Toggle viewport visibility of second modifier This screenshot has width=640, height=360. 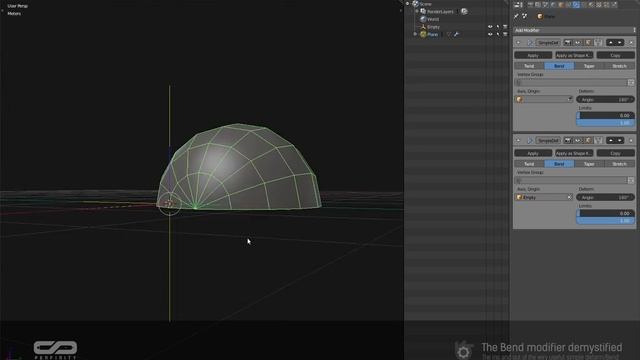click(x=578, y=140)
